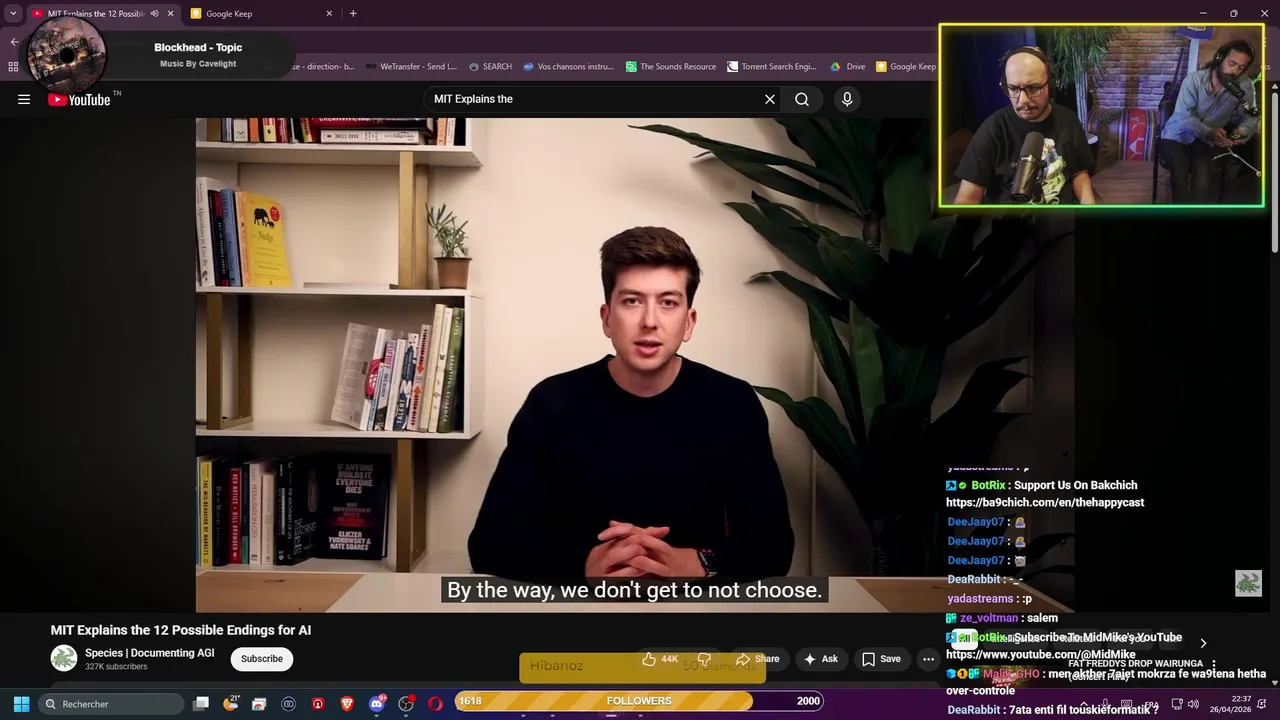
Task: Like the video with thumbs up
Action: 660,659
